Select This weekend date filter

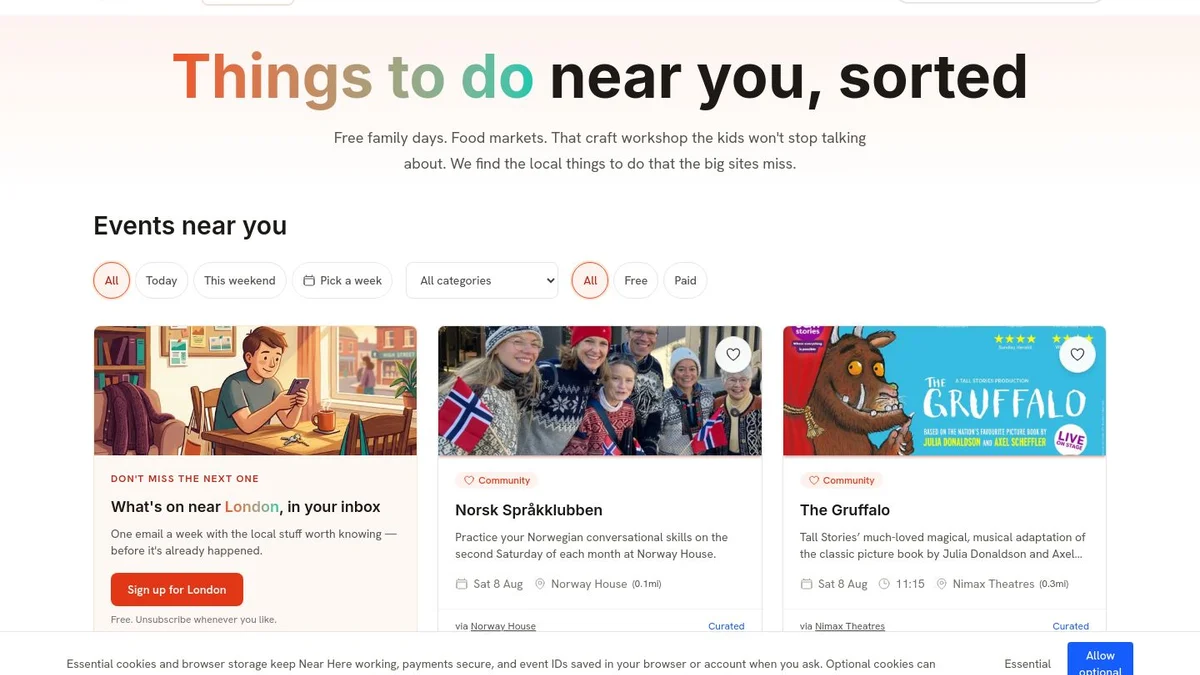pos(240,281)
